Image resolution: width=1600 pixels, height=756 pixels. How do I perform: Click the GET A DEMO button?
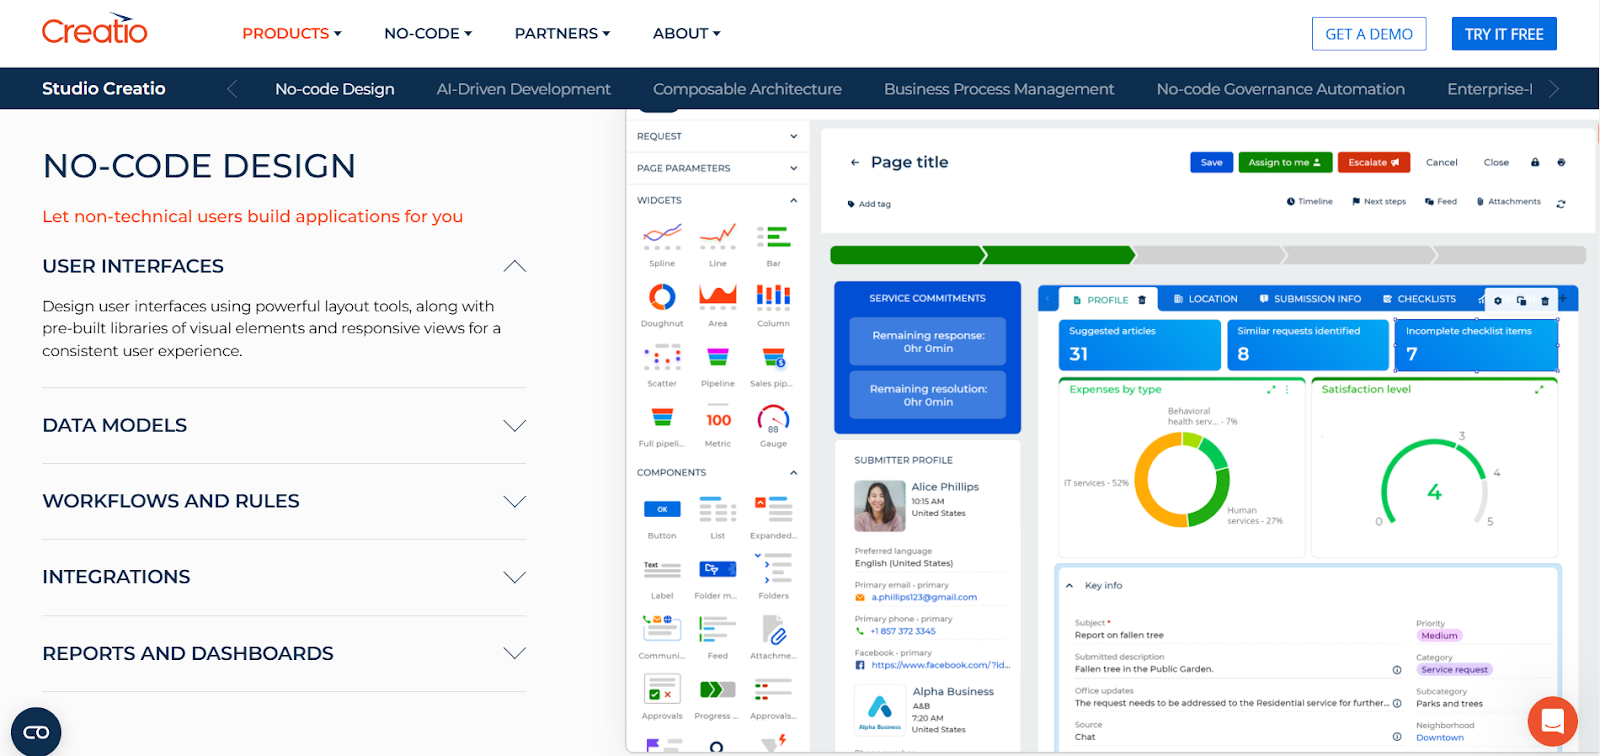pos(1369,34)
